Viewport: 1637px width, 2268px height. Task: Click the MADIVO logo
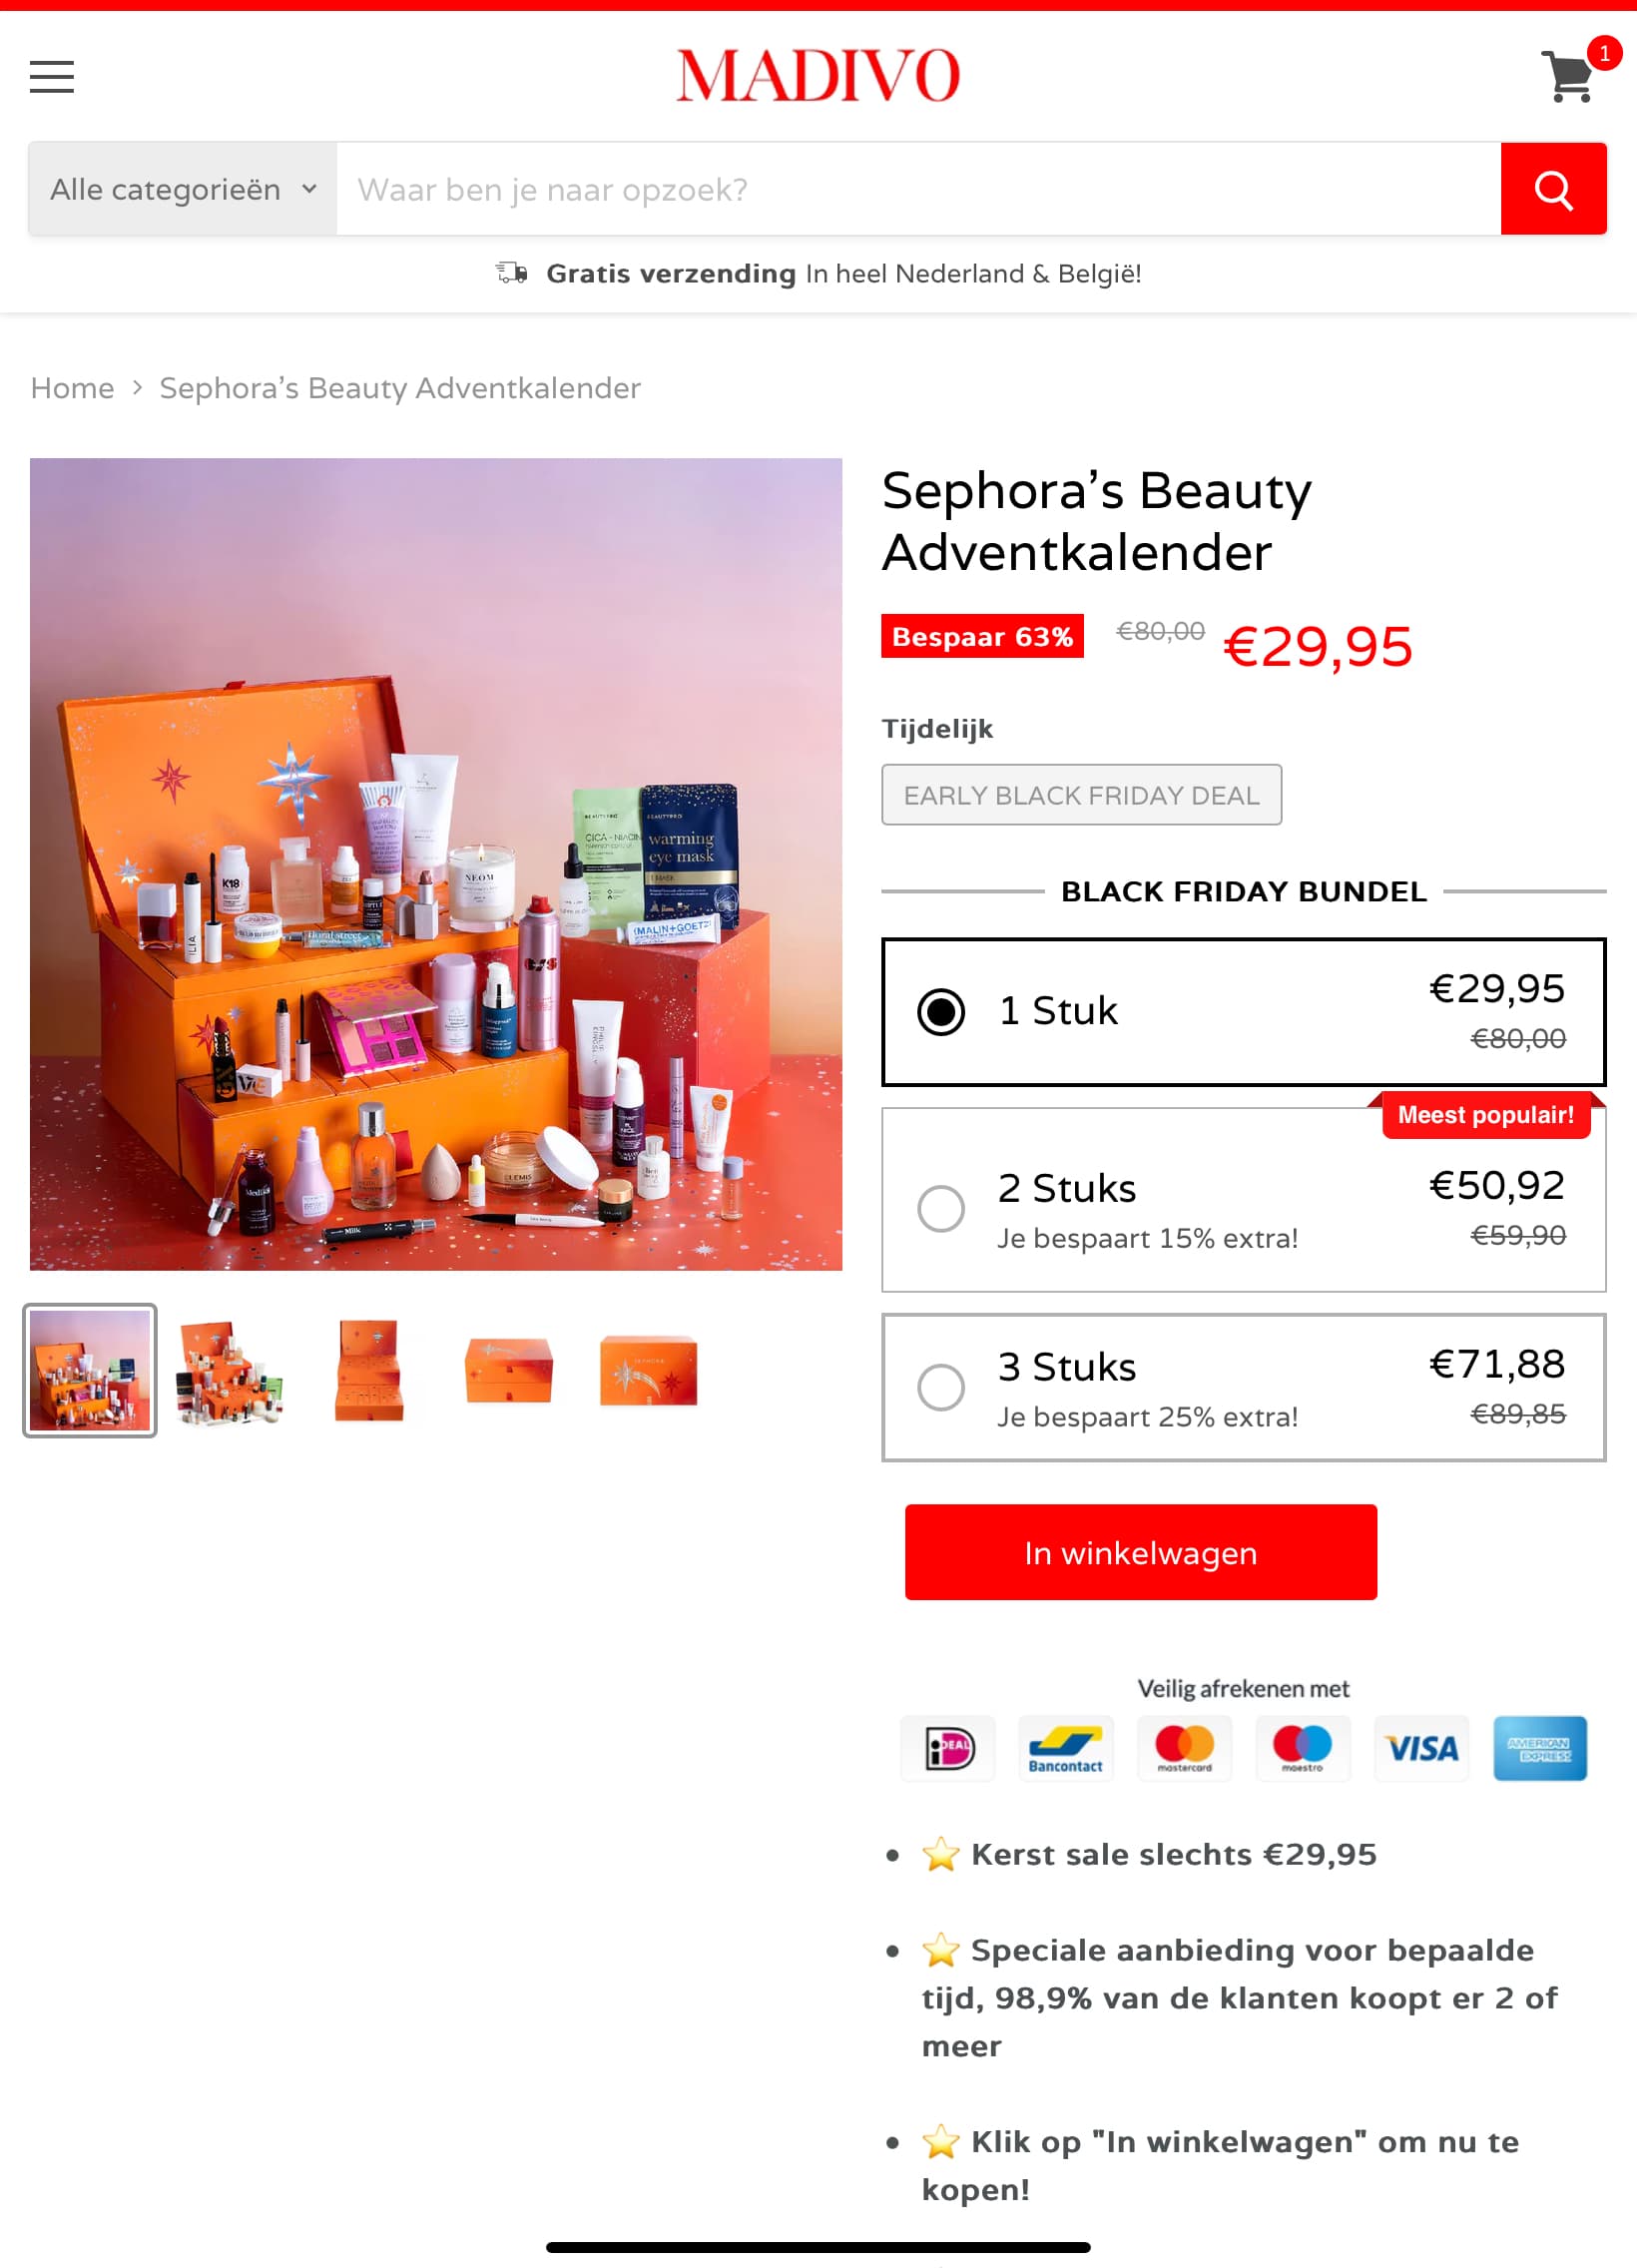818,76
